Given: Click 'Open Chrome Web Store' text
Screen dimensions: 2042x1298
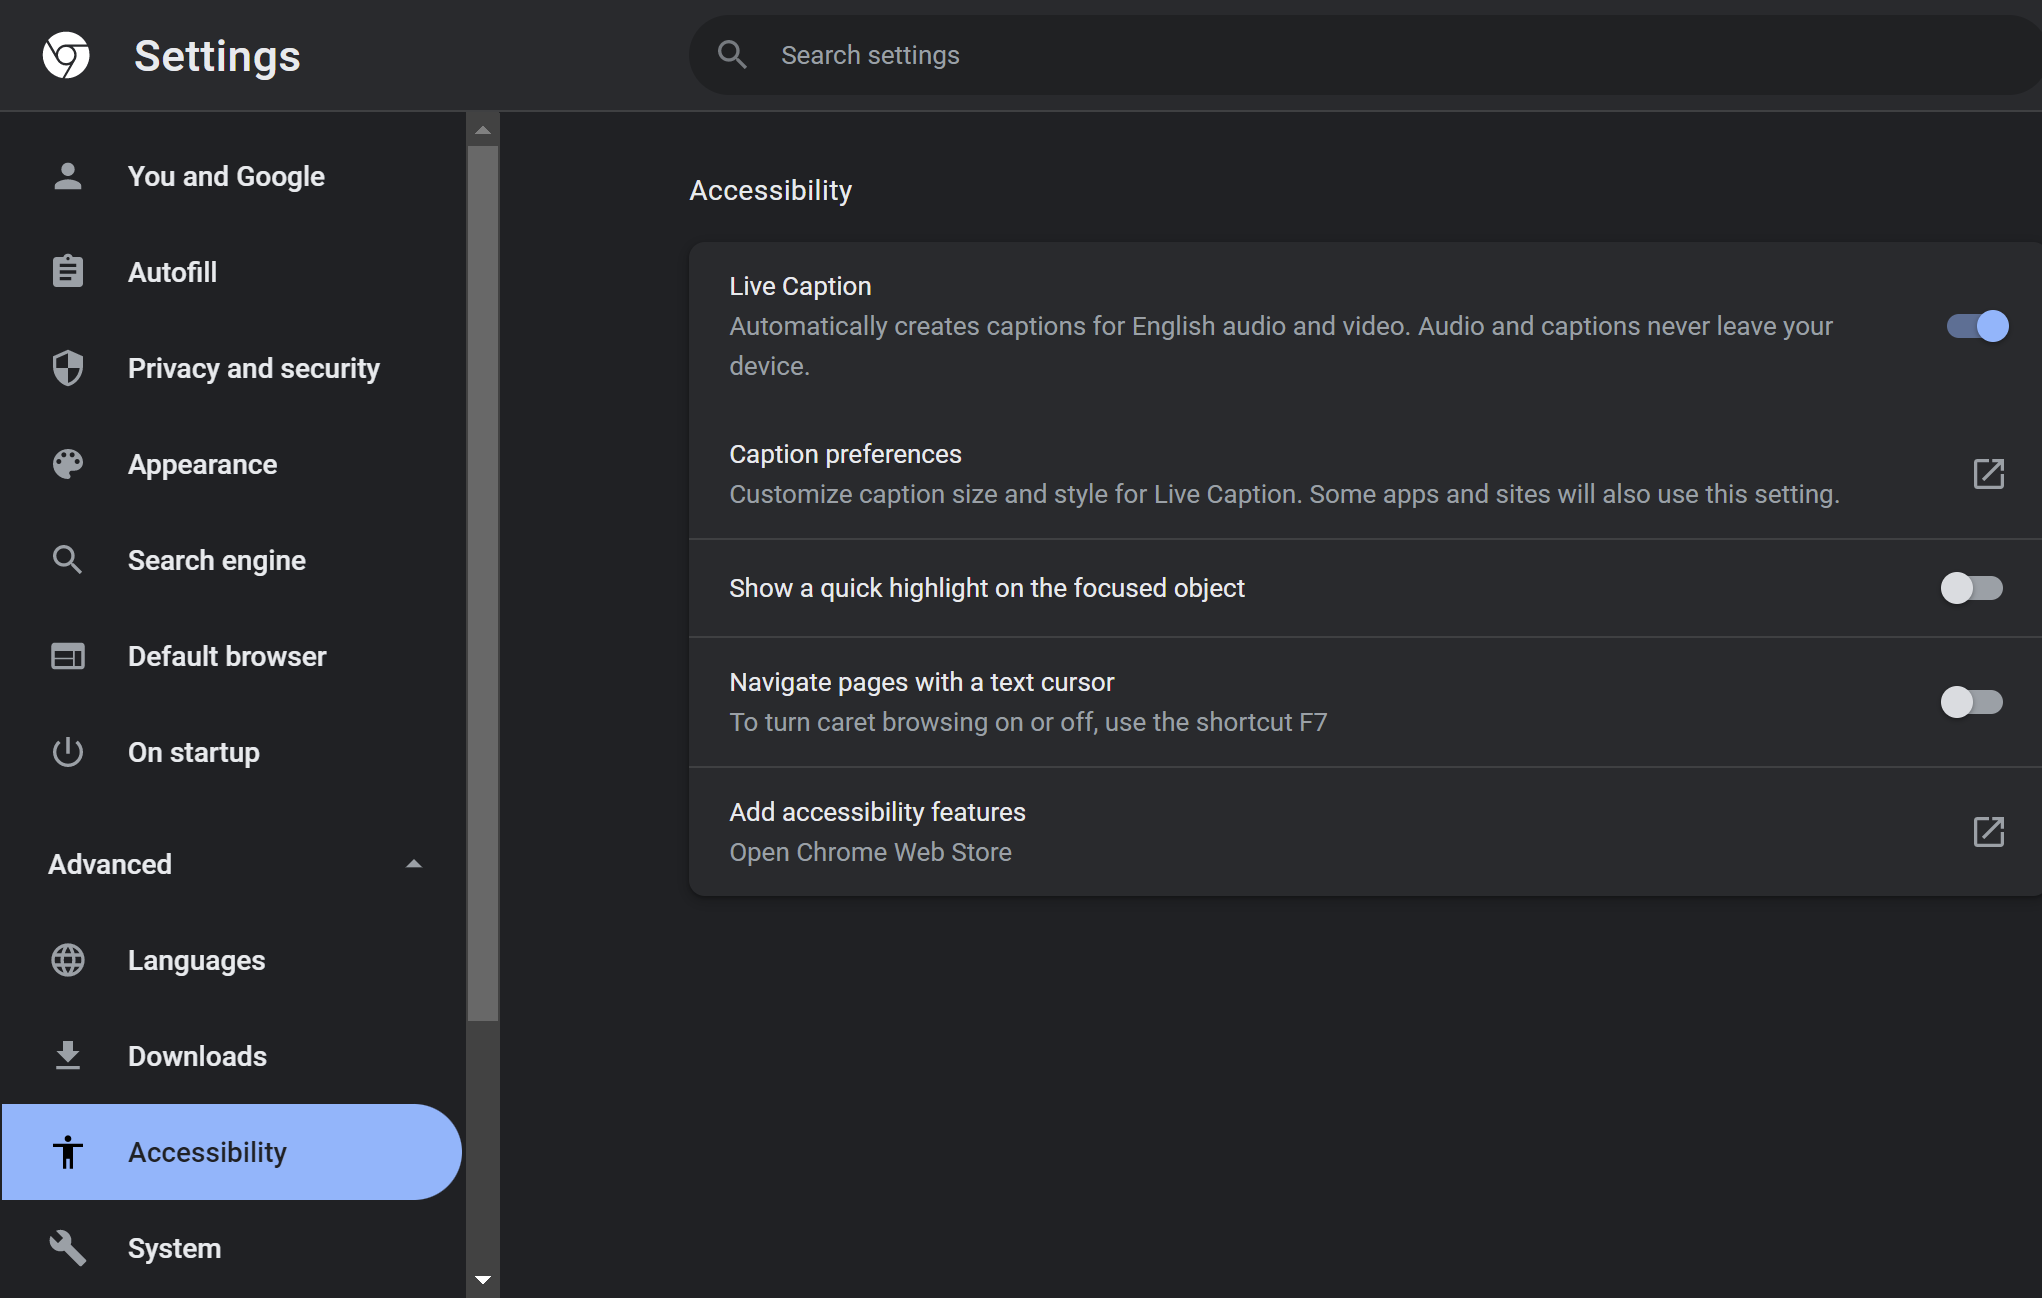Looking at the screenshot, I should point(870,852).
